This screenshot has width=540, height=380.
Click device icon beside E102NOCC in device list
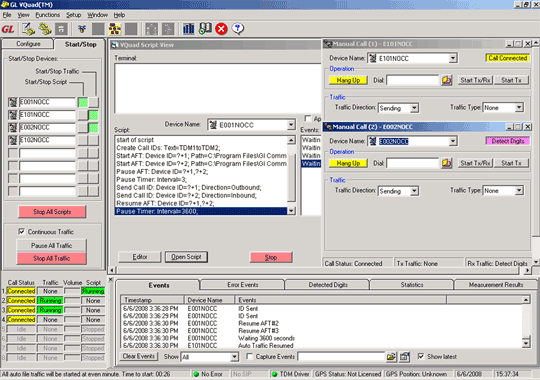pos(13,140)
